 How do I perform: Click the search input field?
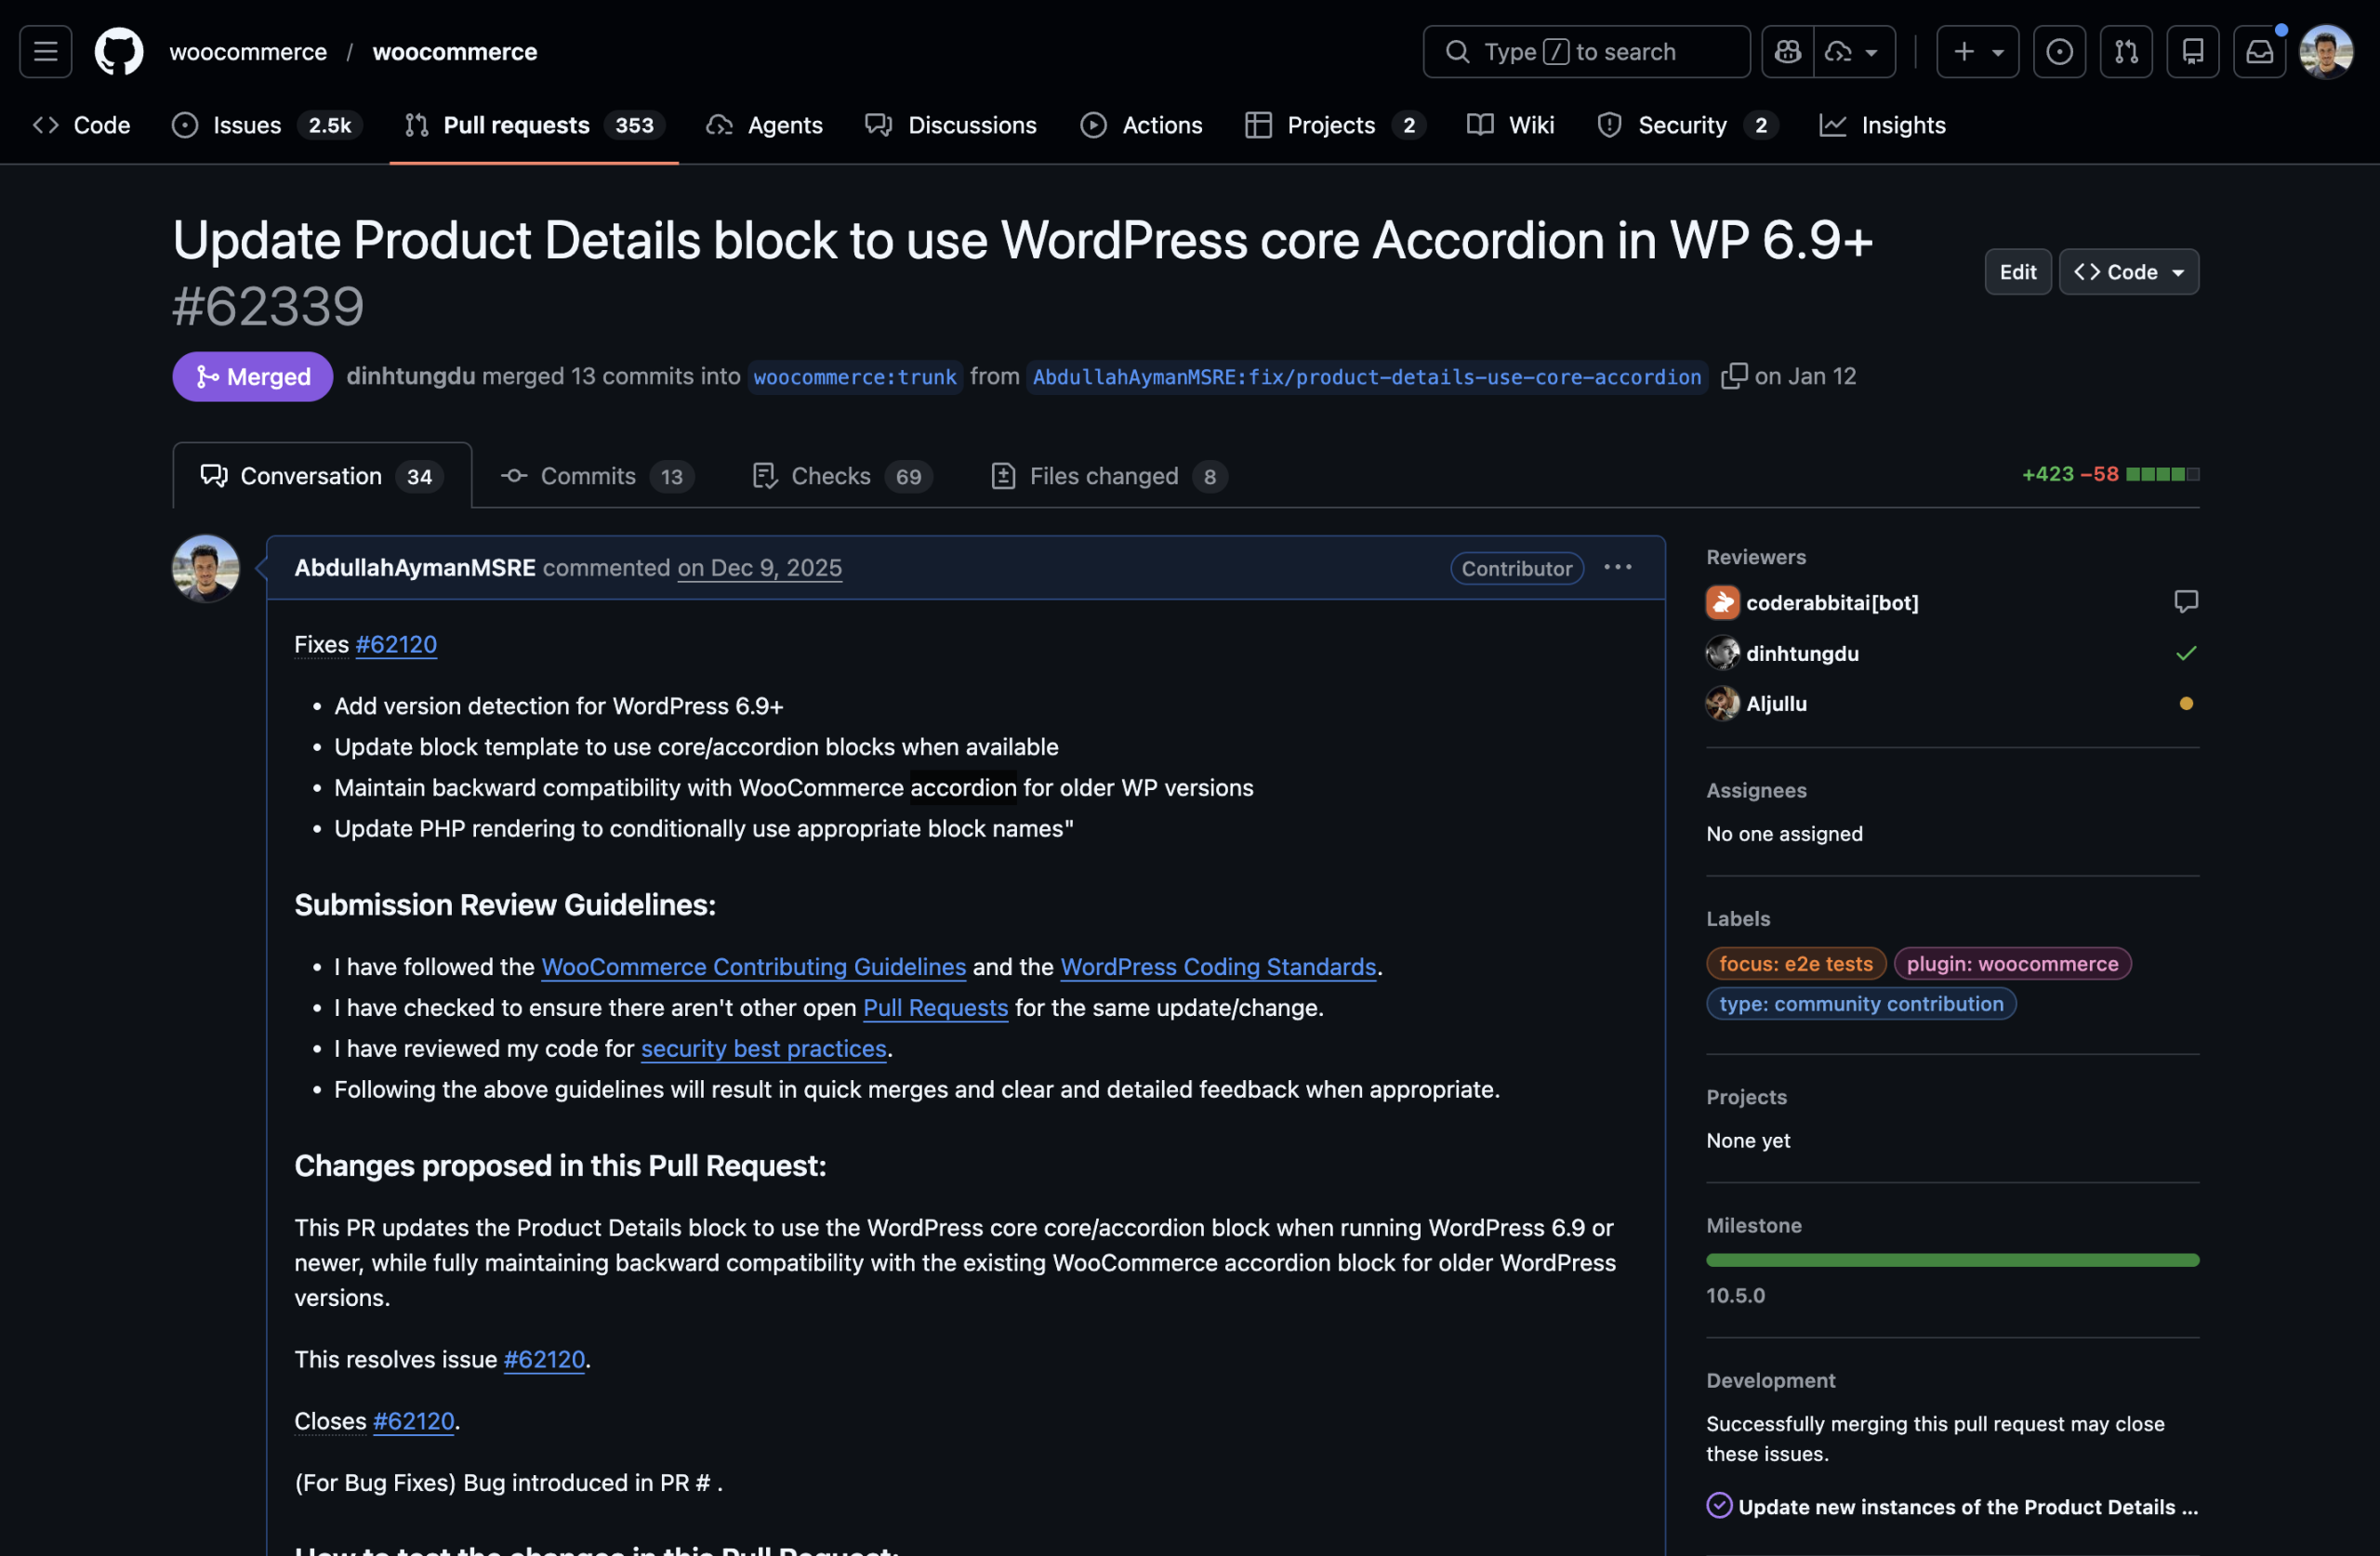click(1585, 51)
